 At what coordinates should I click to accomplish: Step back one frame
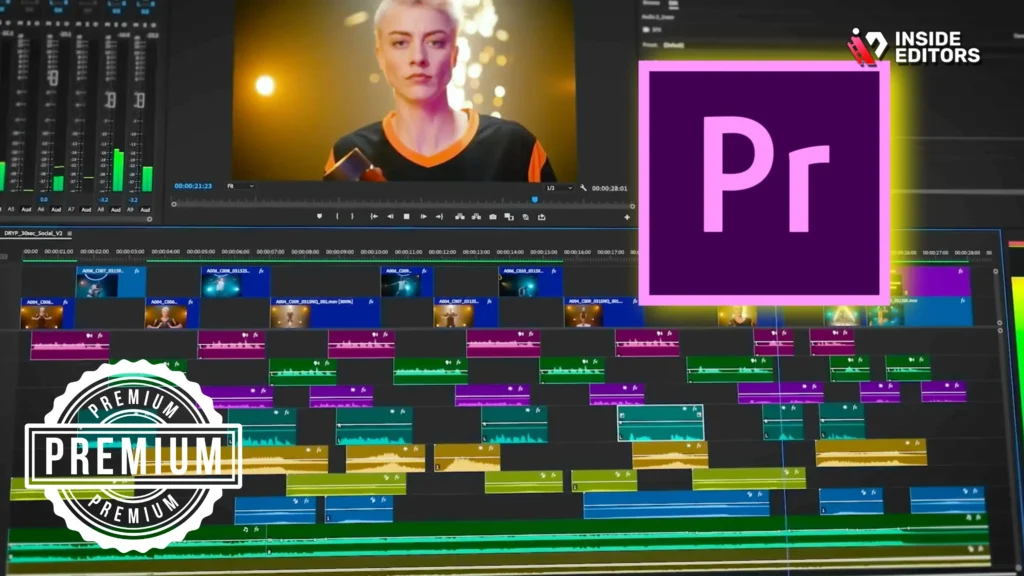pyautogui.click(x=390, y=216)
